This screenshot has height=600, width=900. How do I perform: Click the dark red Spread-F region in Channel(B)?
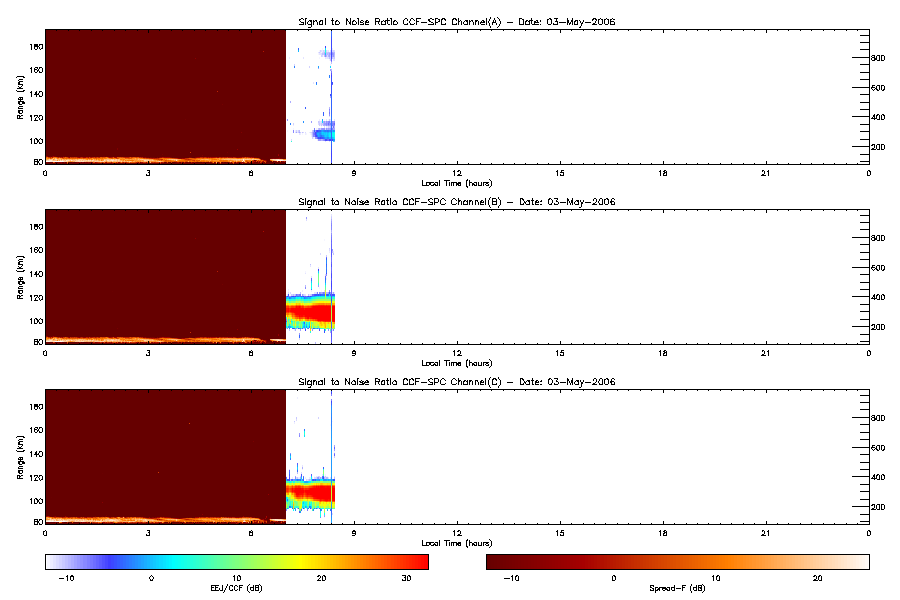click(165, 273)
